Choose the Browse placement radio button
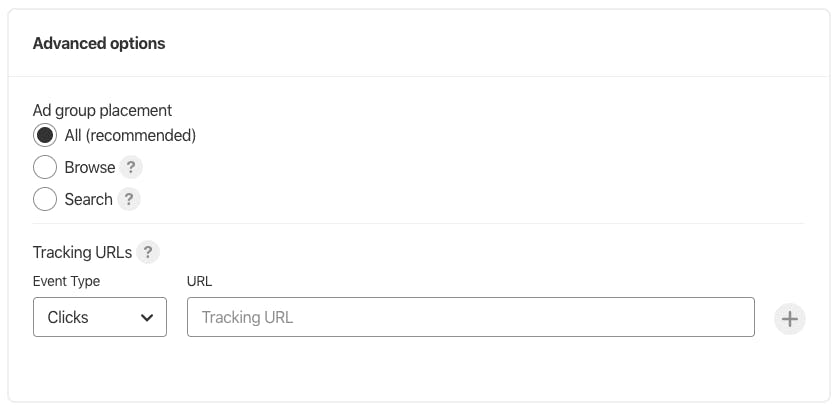838x416 pixels. point(45,167)
